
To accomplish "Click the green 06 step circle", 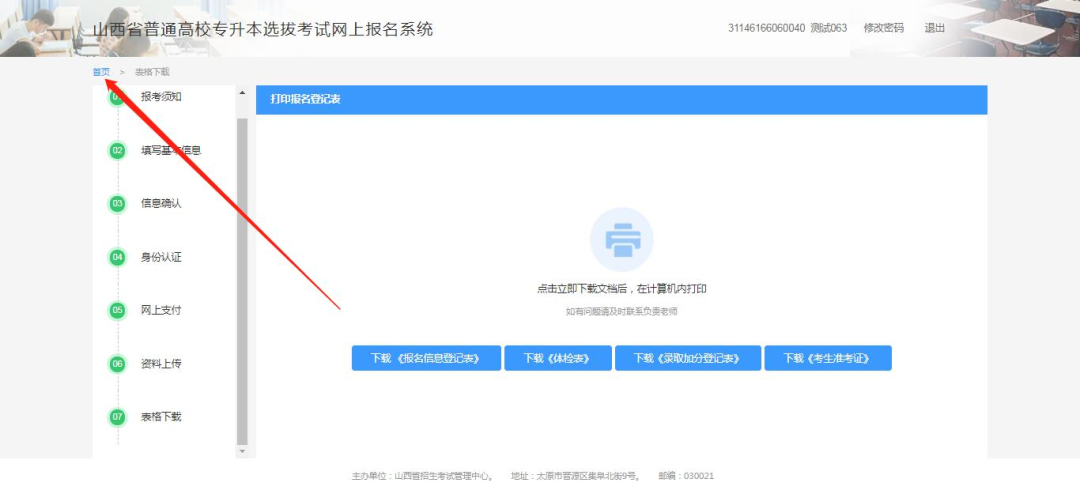I will [117, 364].
